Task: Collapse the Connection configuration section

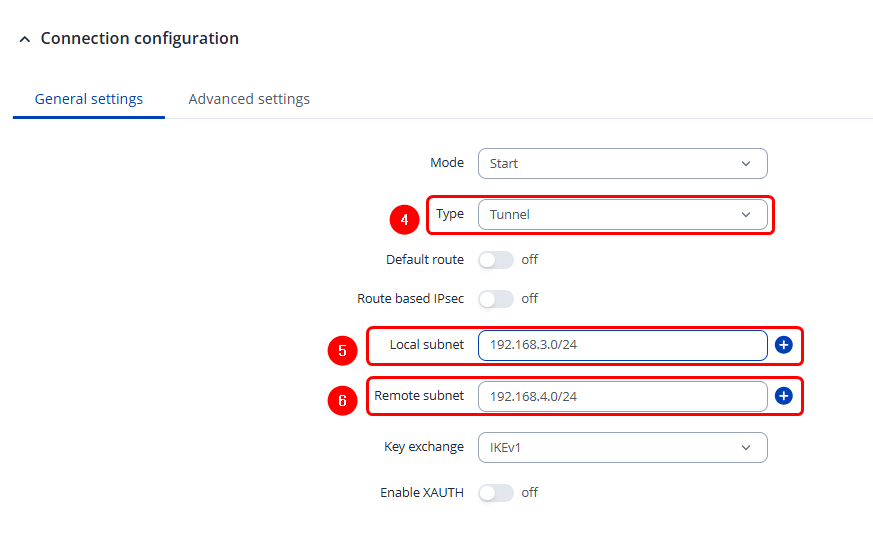Action: (x=25, y=39)
